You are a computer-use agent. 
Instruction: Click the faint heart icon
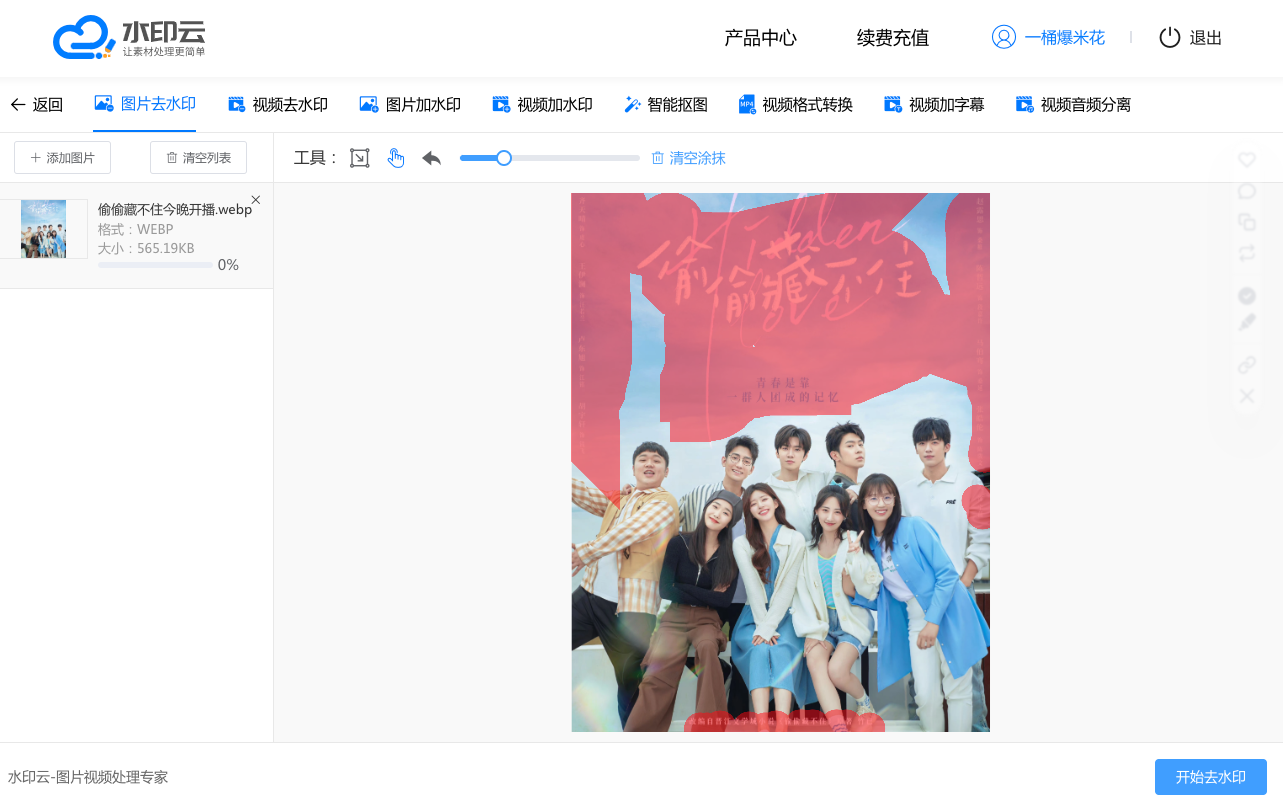click(1247, 159)
